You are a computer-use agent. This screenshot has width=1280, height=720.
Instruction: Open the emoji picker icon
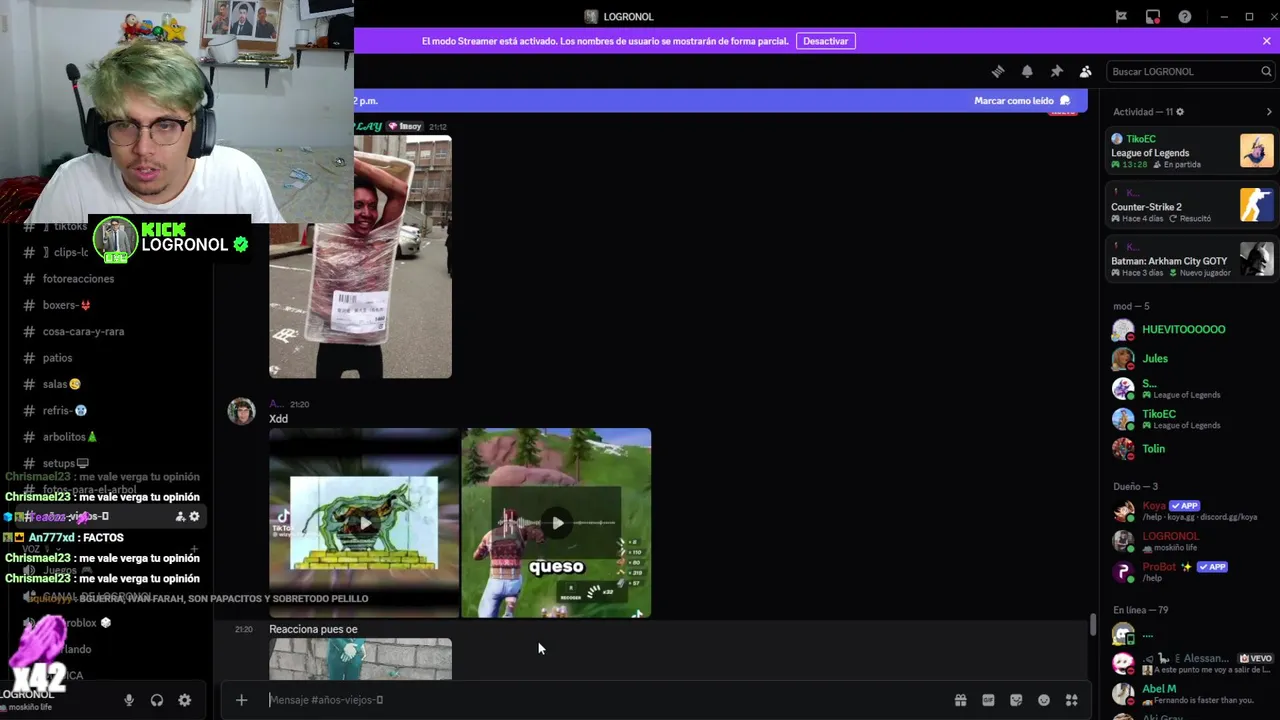pos(1044,700)
